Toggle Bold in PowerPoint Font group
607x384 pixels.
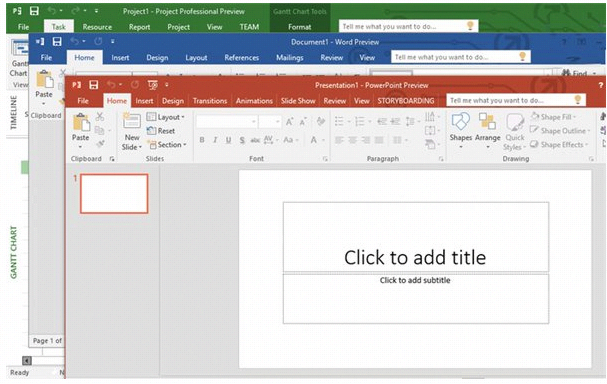[202, 140]
